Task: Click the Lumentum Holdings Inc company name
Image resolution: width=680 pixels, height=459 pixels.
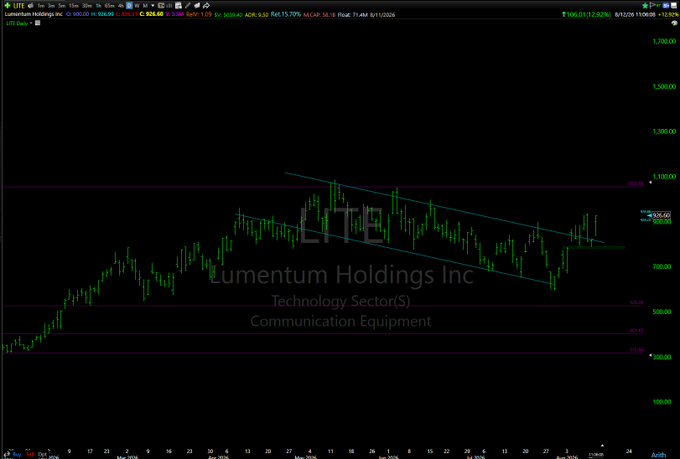Action: coord(34,14)
